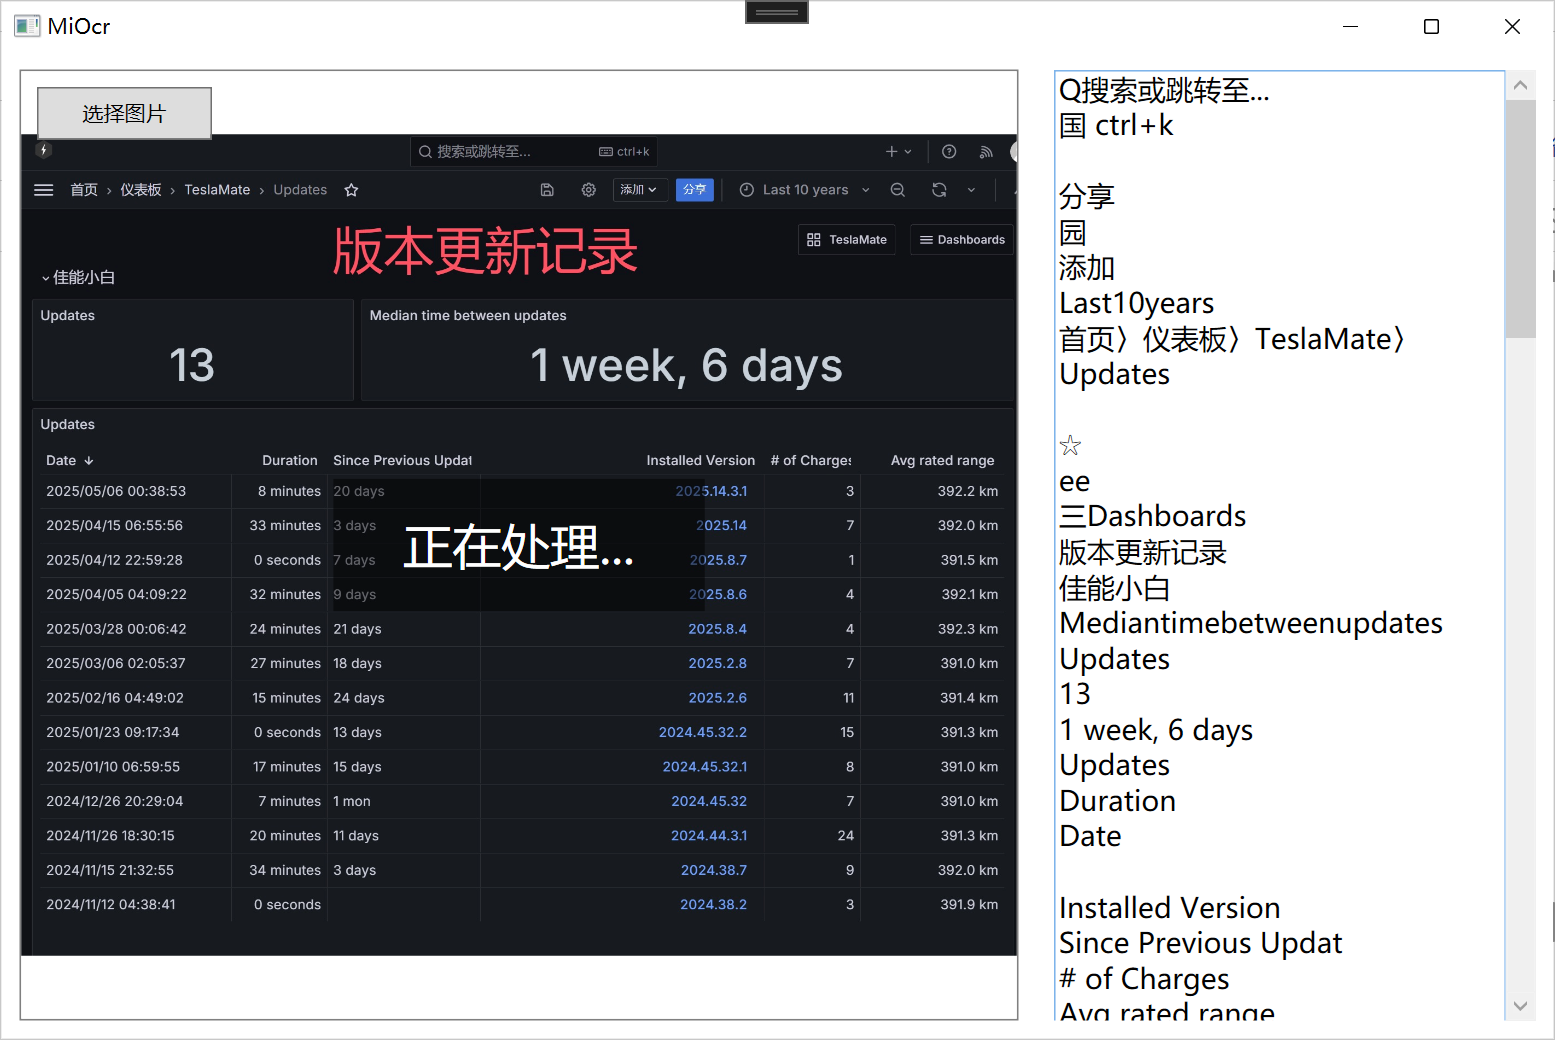
Task: Click the date cell 2025/03/28 00:06:42
Action: coord(116,629)
